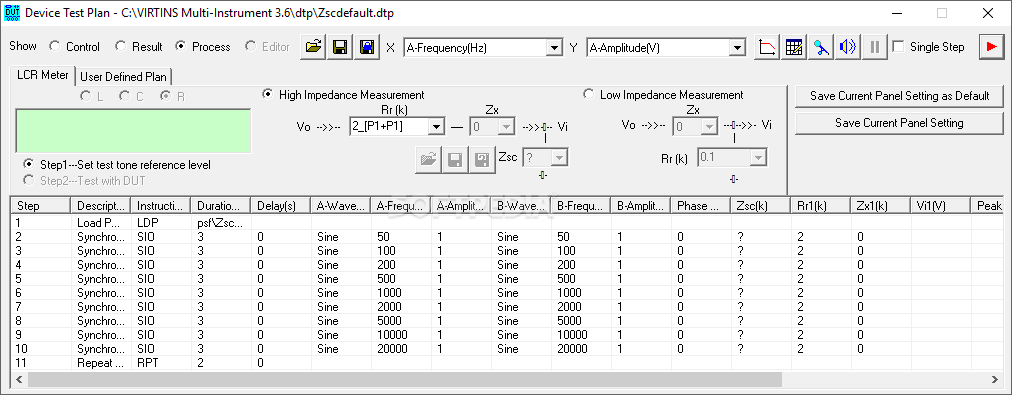Save the device test plan

click(340, 47)
